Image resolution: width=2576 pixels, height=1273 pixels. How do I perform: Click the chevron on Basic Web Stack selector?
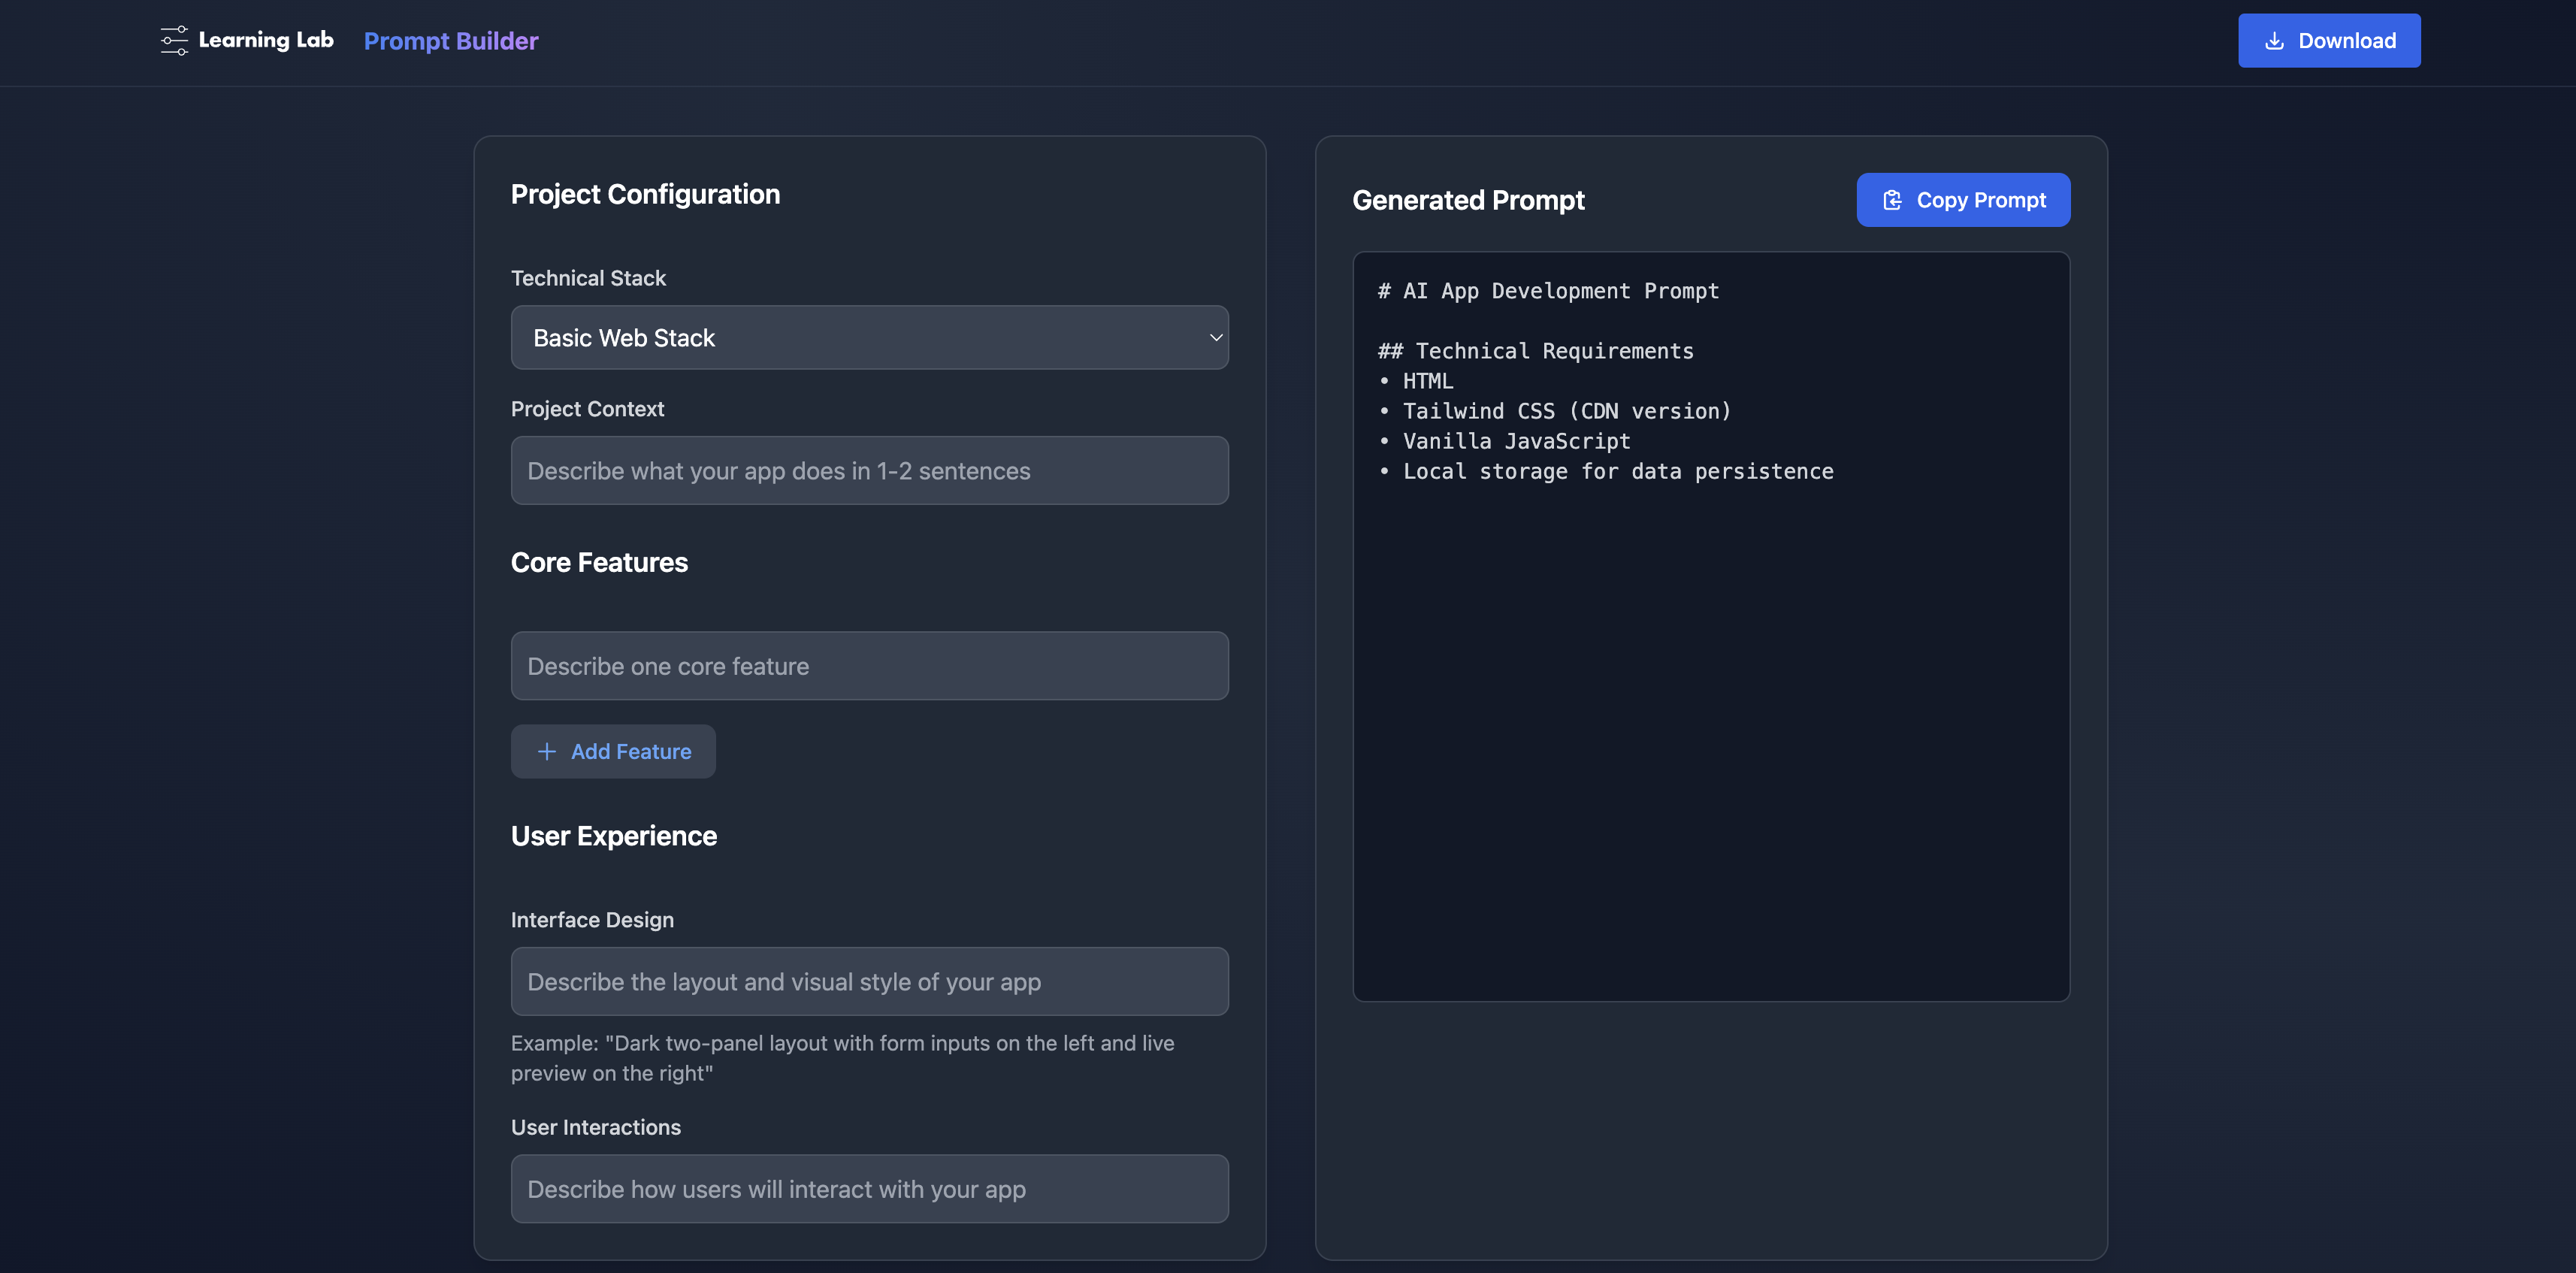tap(1215, 338)
